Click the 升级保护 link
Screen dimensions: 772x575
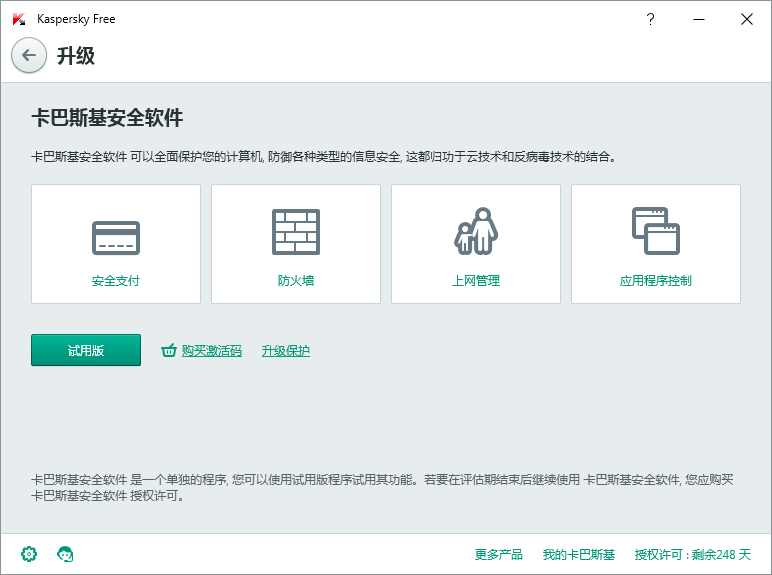click(286, 351)
